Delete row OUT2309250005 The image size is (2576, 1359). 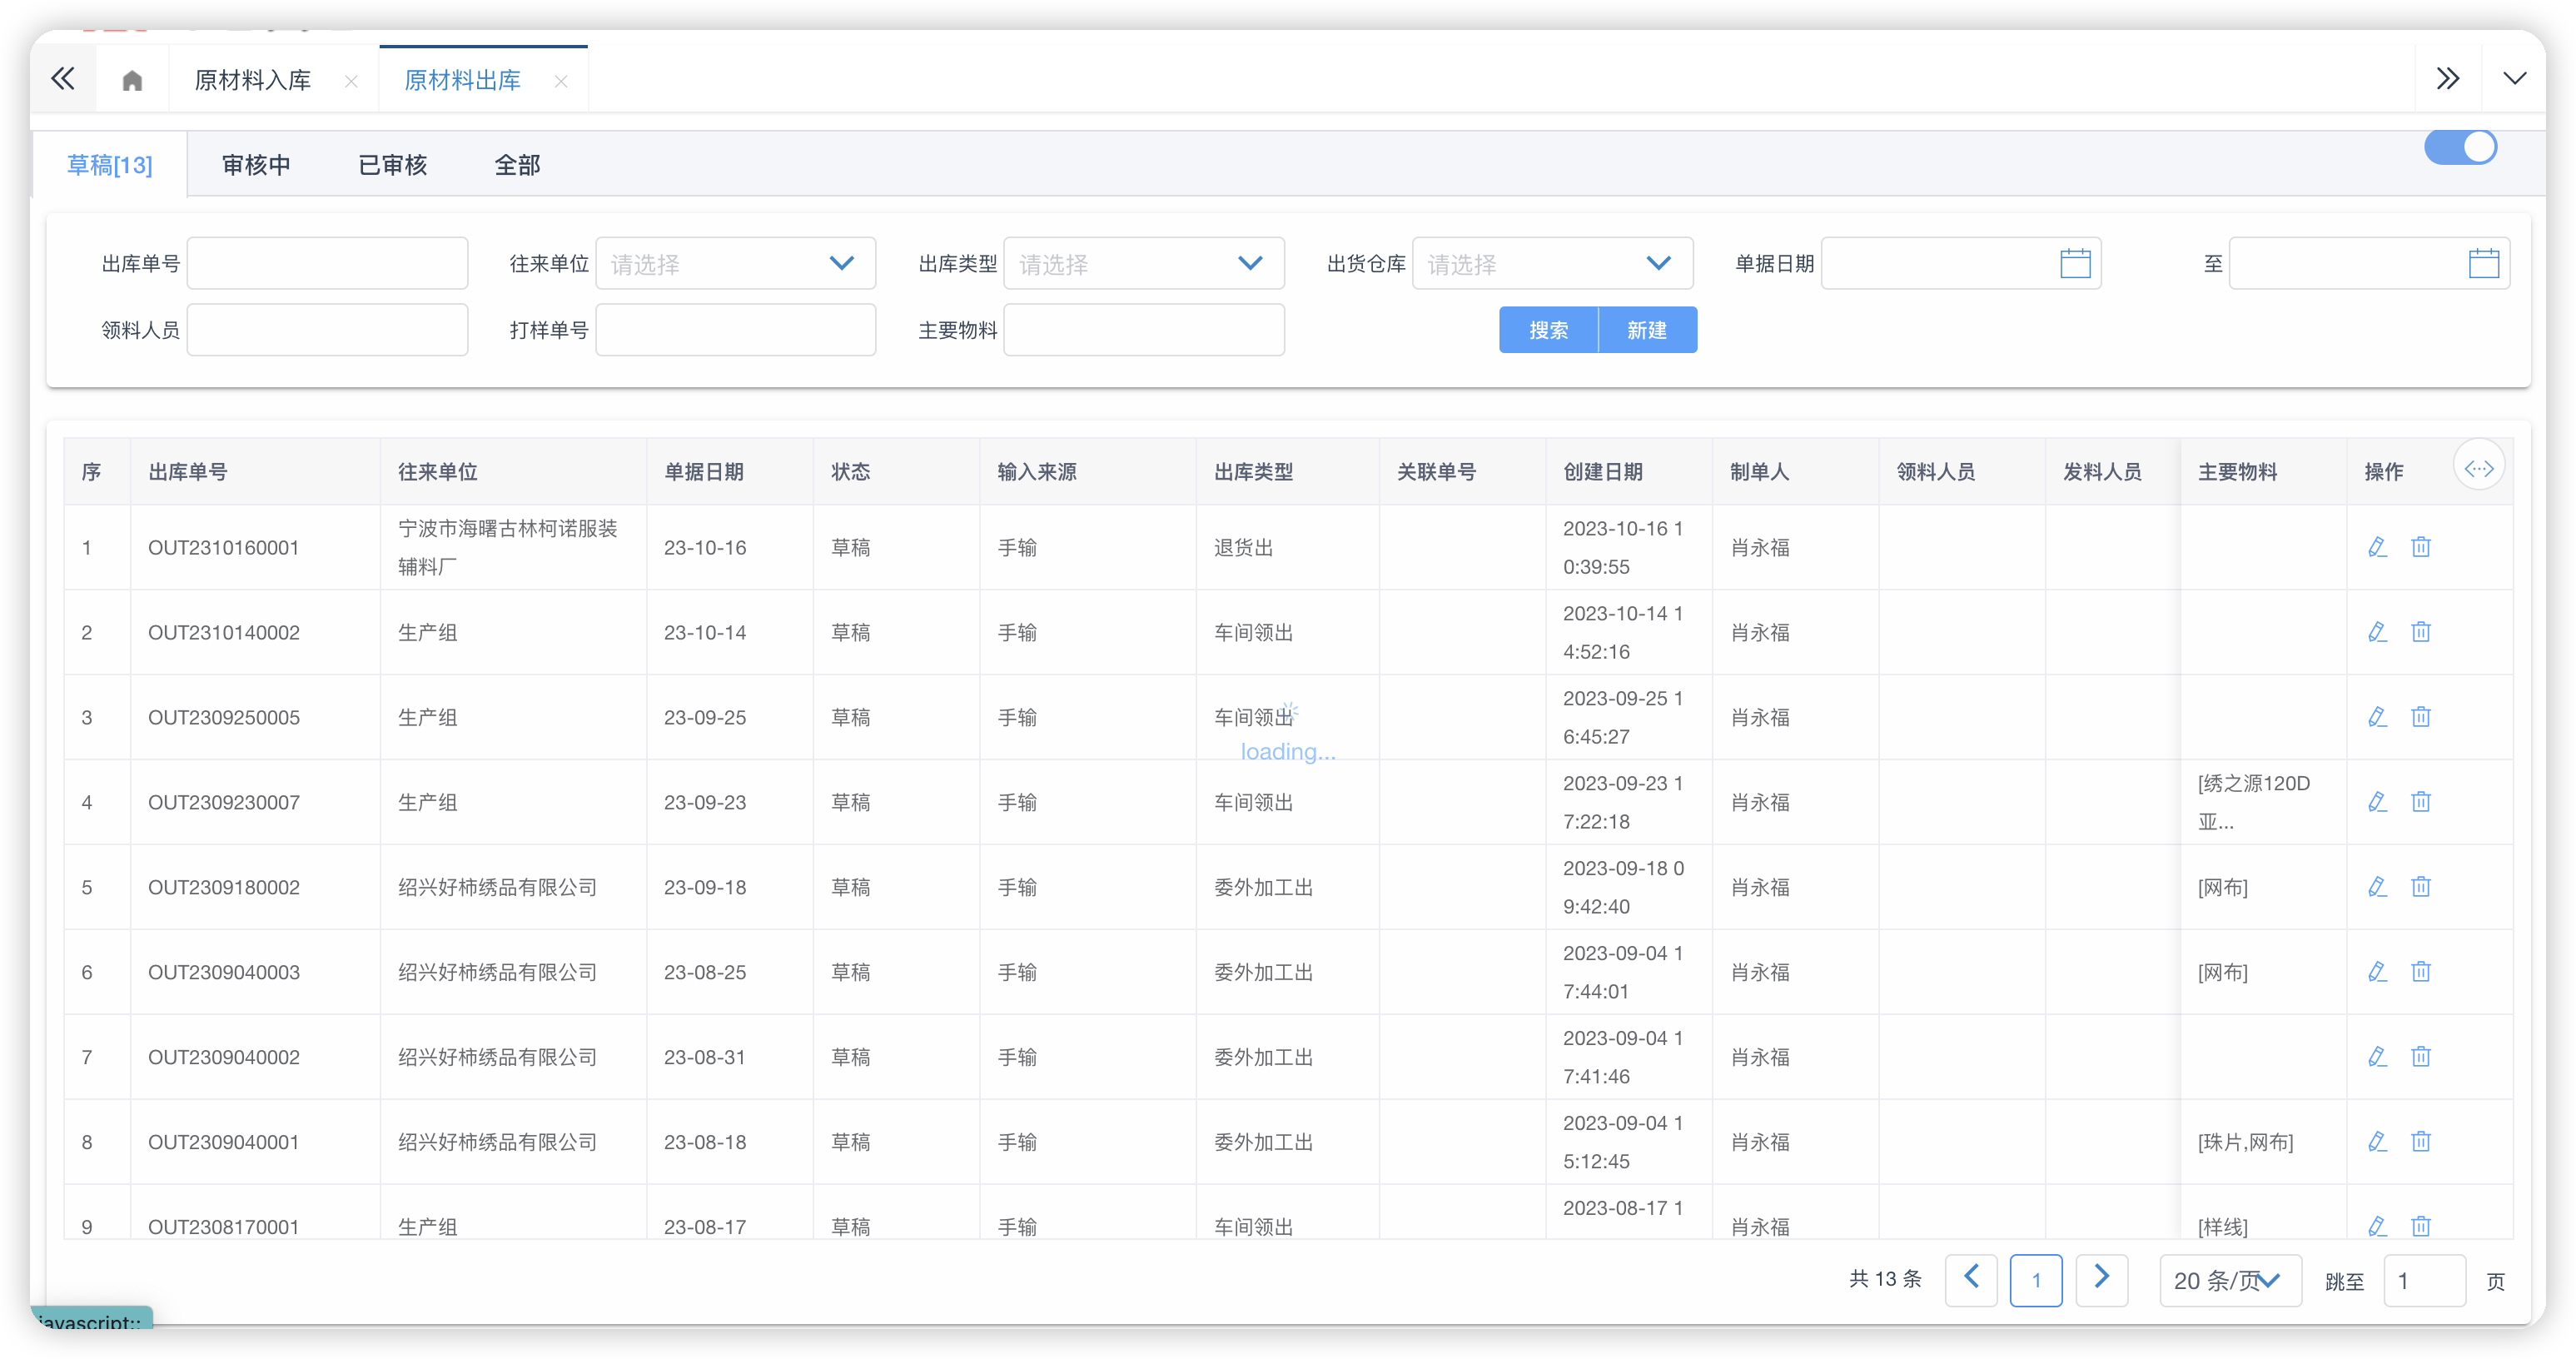[2420, 717]
